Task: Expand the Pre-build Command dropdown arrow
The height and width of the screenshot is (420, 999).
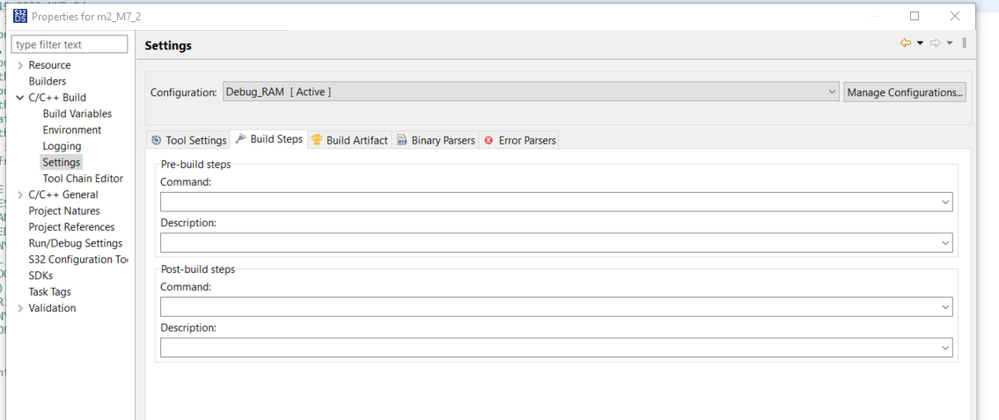Action: click(945, 202)
